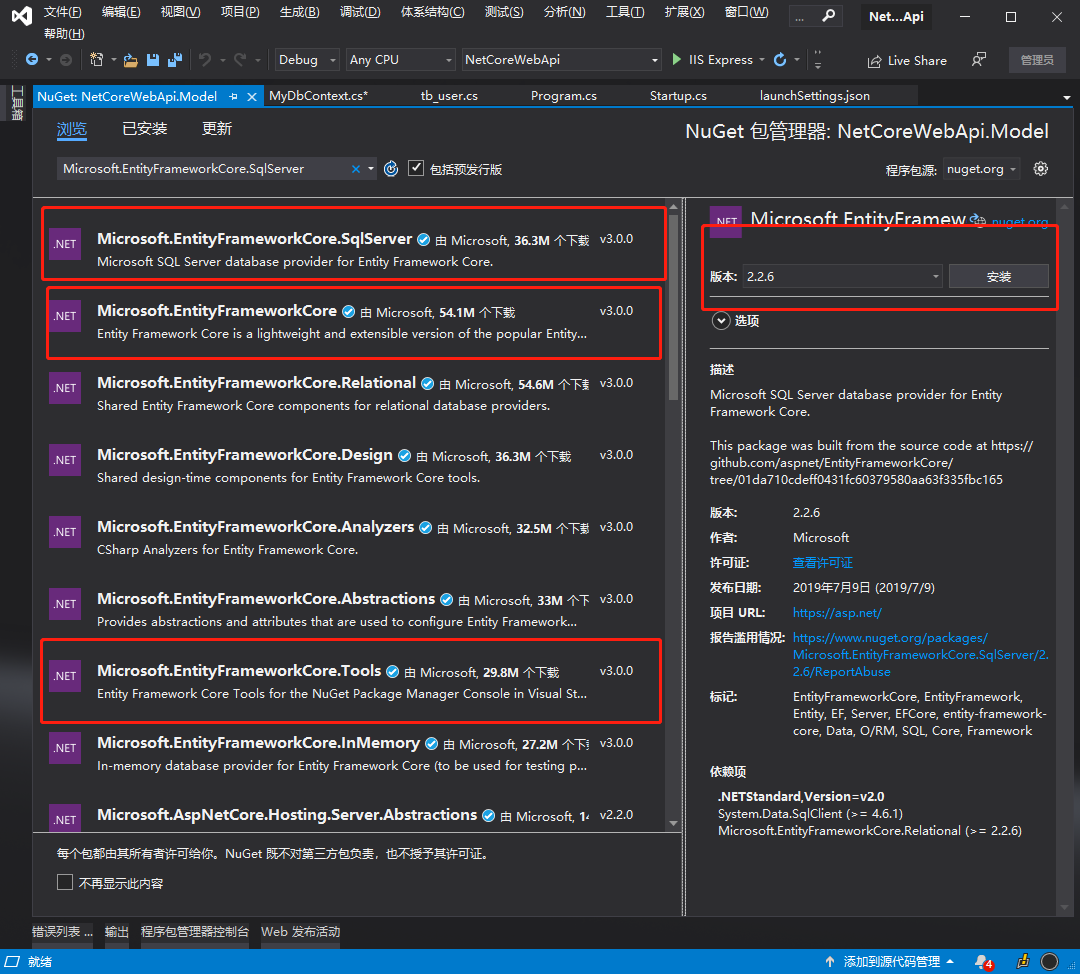
Task: Clear the NuGet search box text
Action: [x=355, y=169]
